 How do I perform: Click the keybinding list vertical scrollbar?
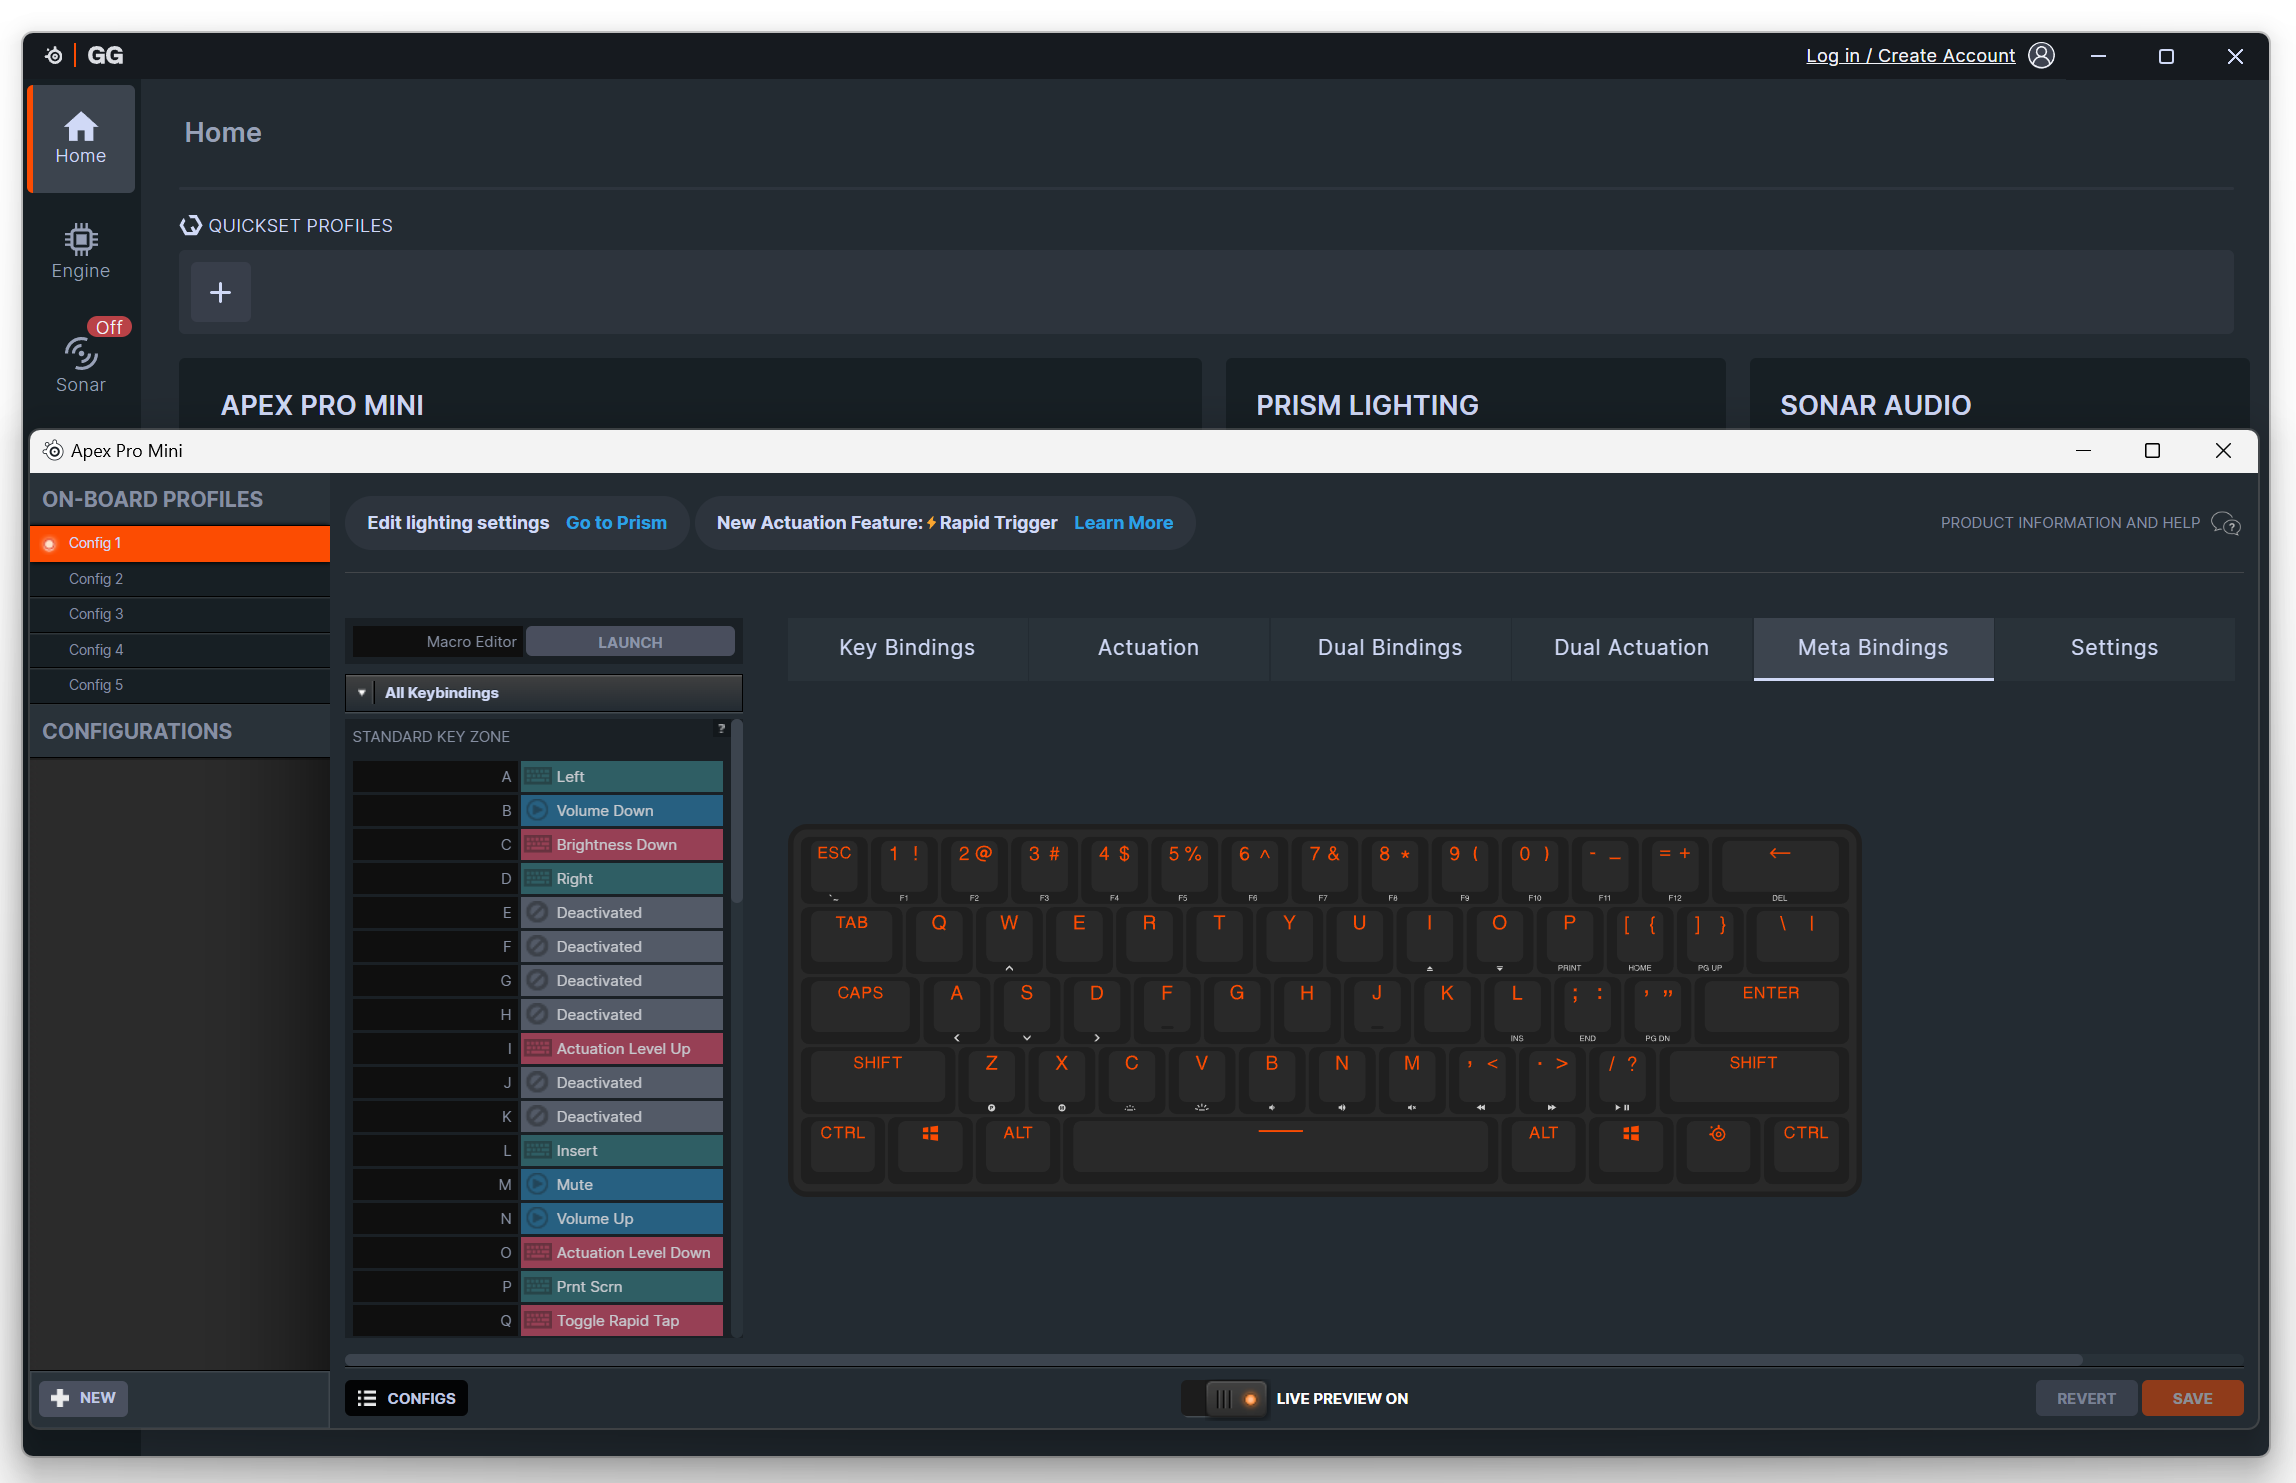pos(737,812)
